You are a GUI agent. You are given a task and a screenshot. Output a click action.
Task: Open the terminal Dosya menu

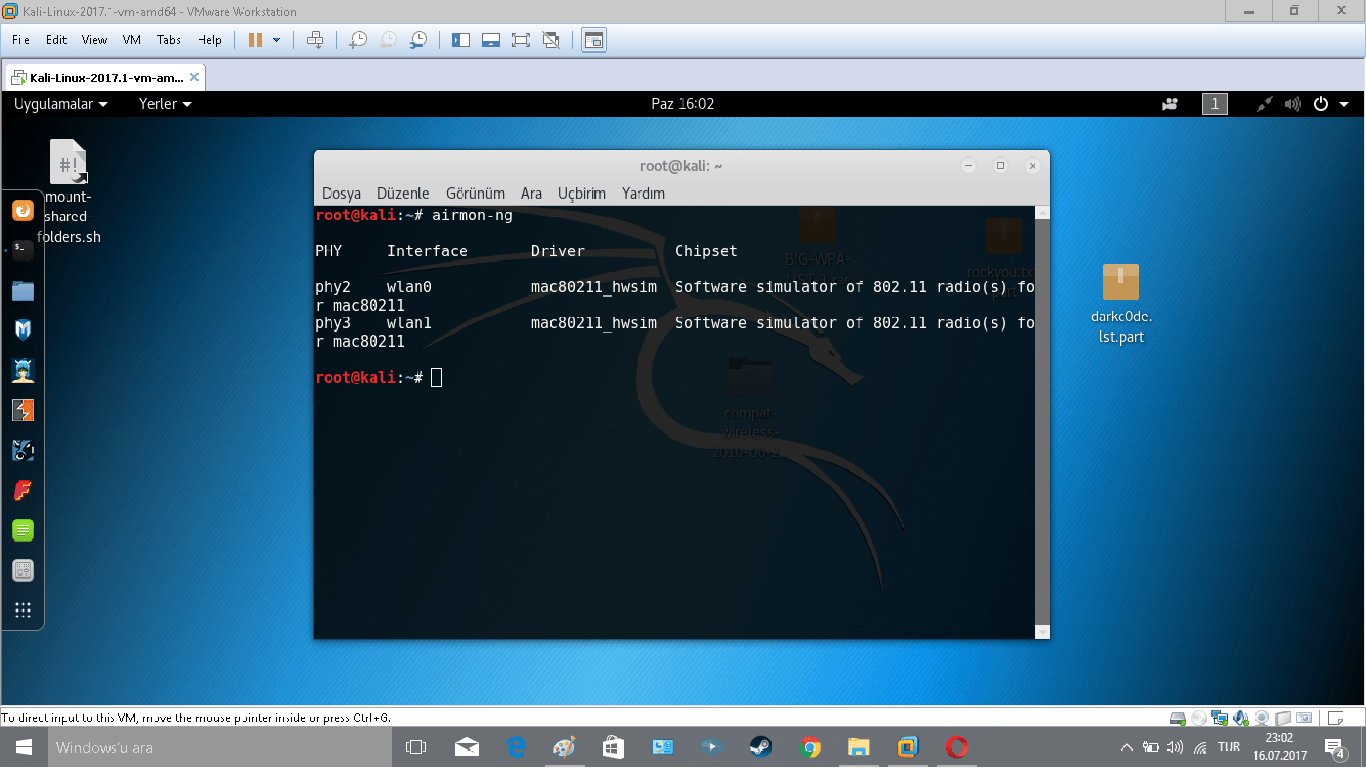(342, 193)
